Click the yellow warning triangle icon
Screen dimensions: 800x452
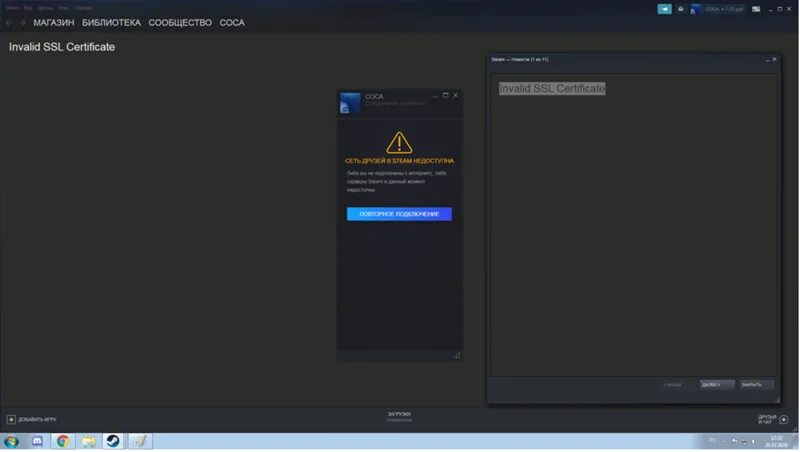point(399,142)
